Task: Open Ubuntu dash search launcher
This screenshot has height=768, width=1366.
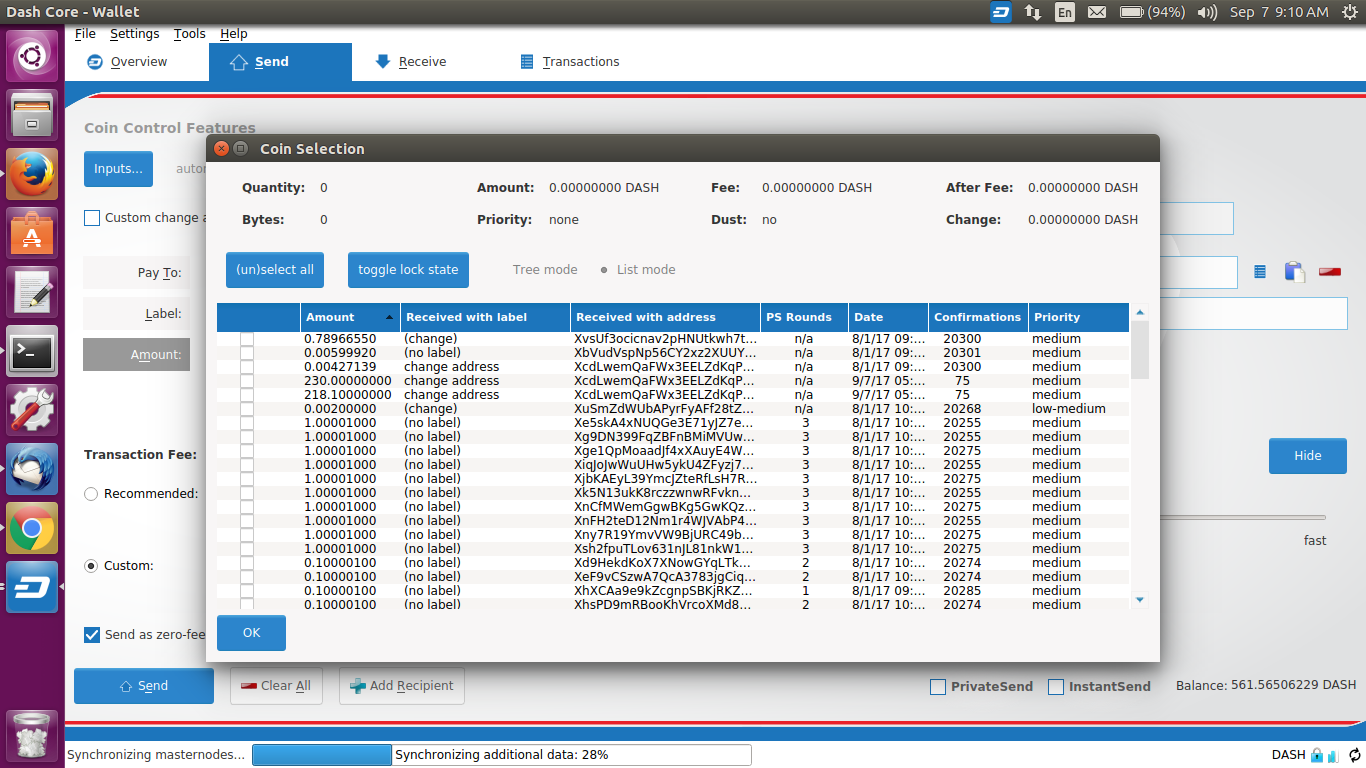Action: point(32,56)
